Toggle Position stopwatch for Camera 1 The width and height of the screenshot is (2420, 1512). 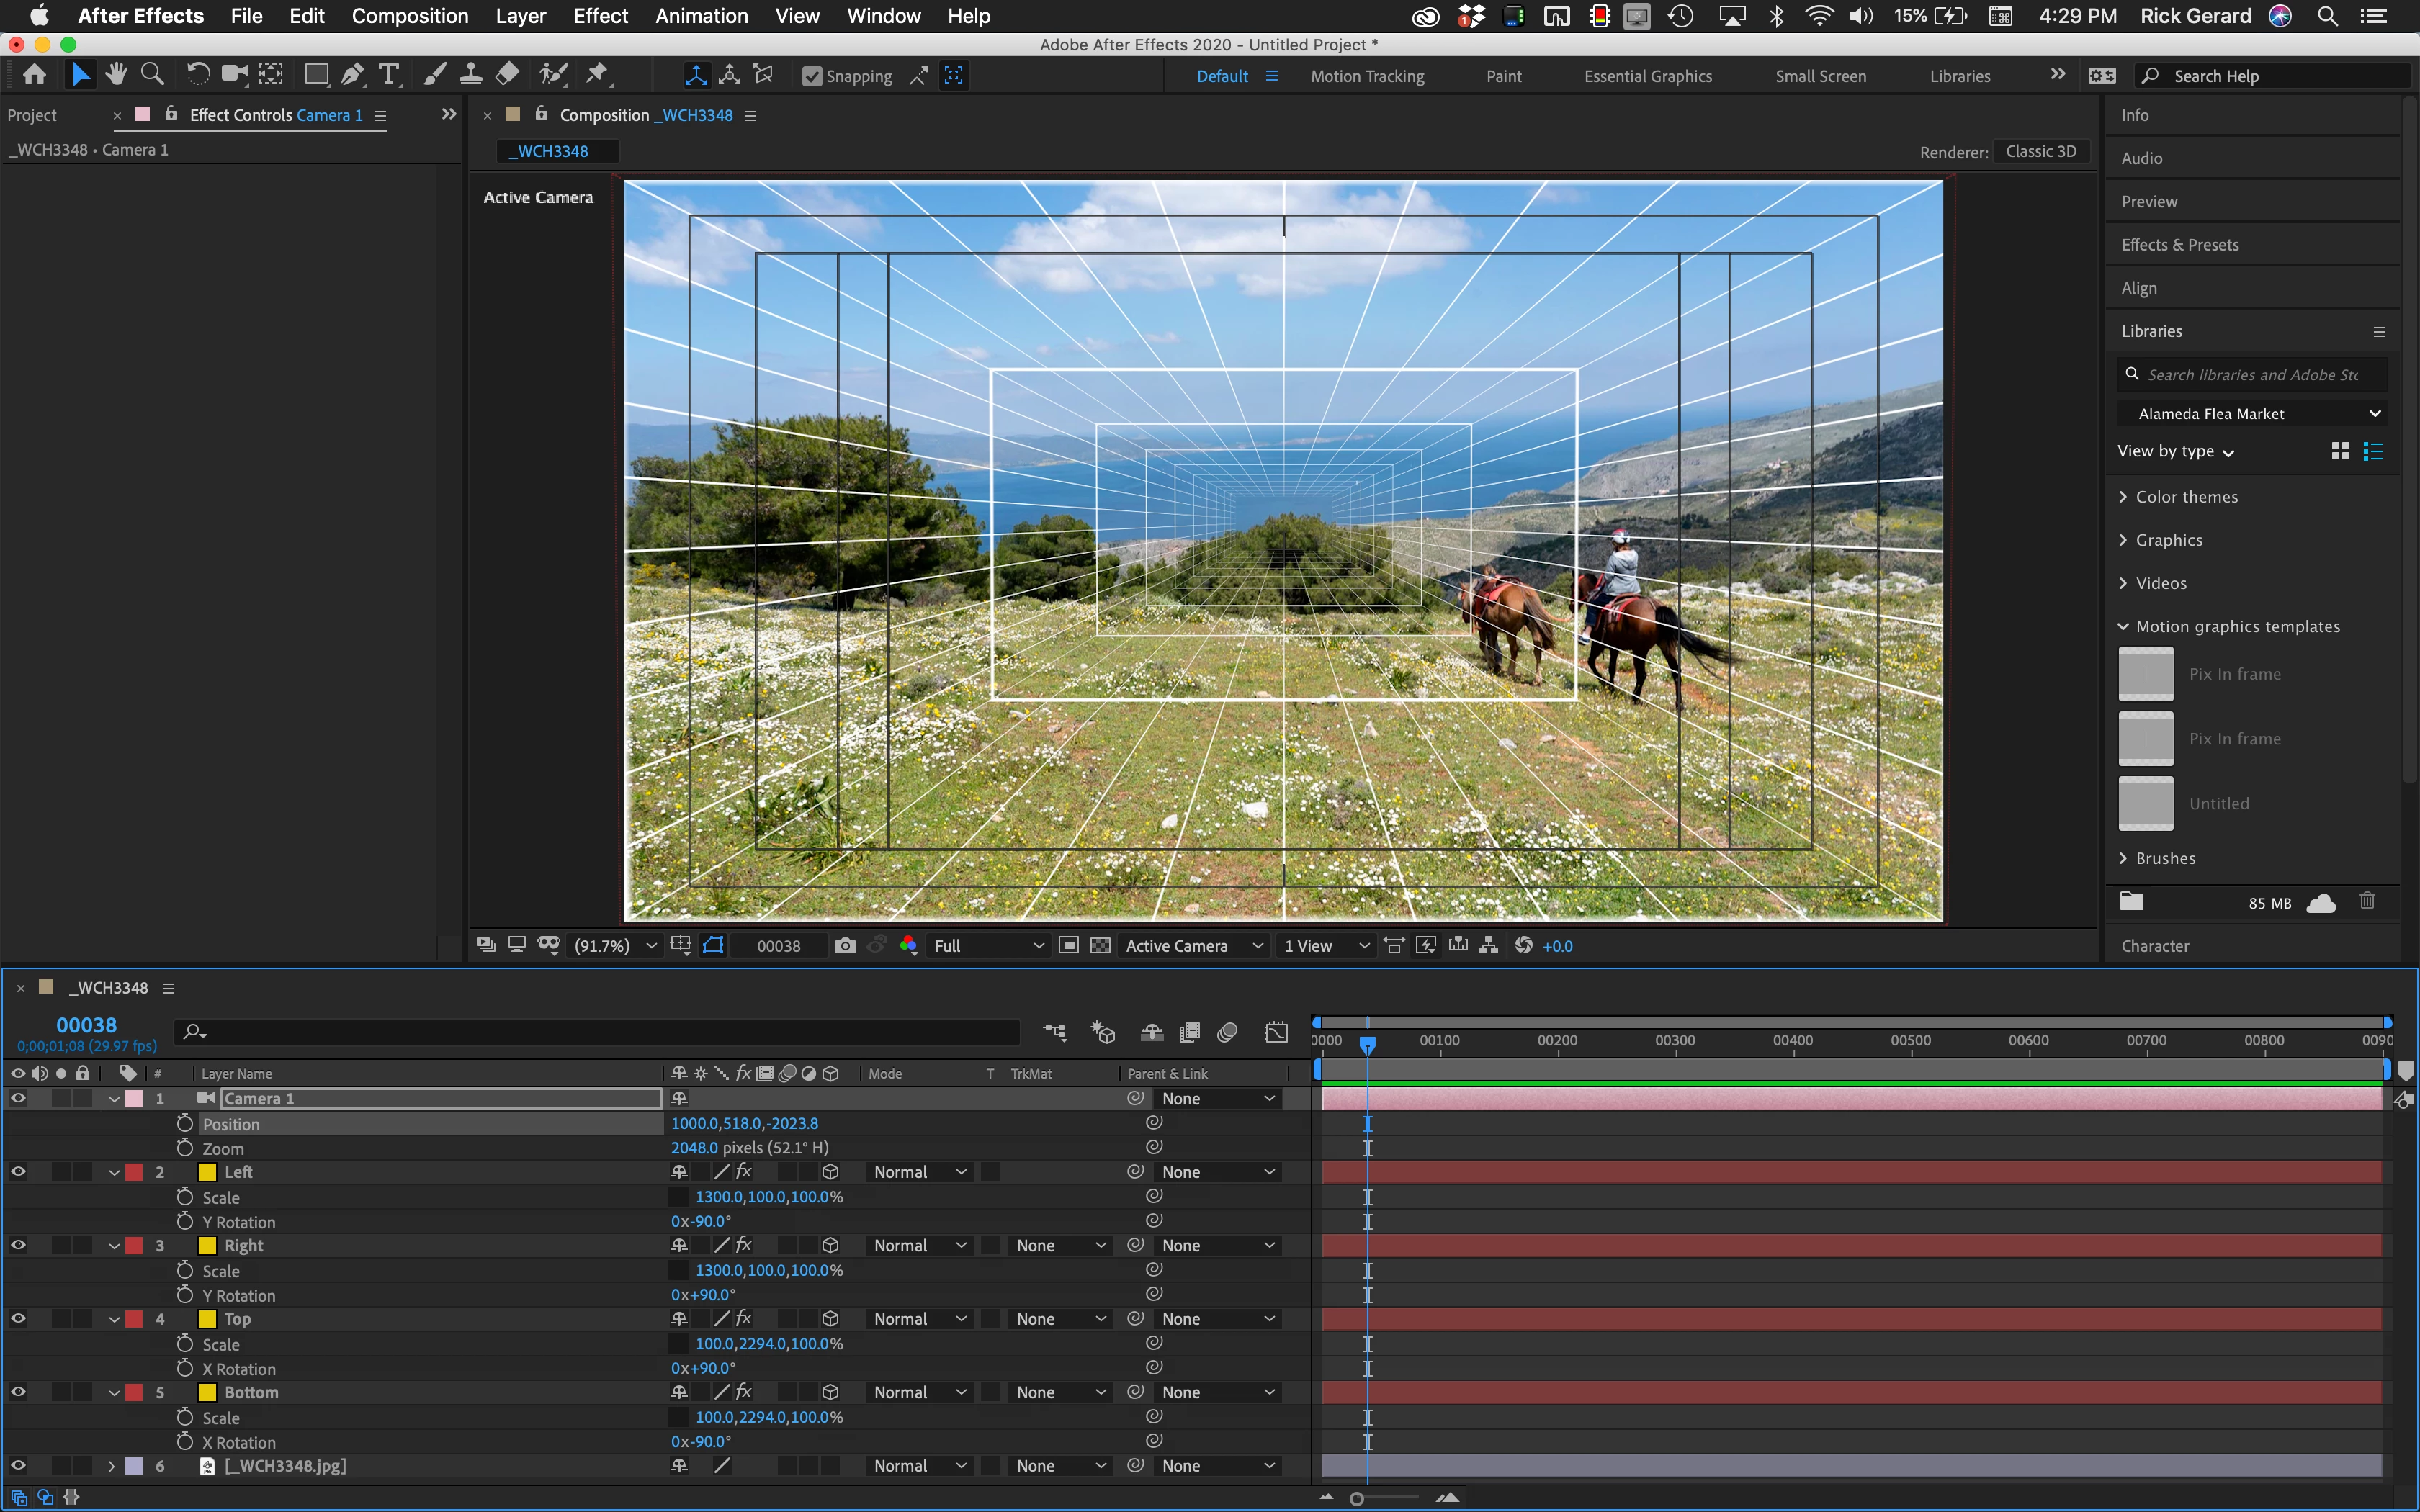[x=185, y=1124]
